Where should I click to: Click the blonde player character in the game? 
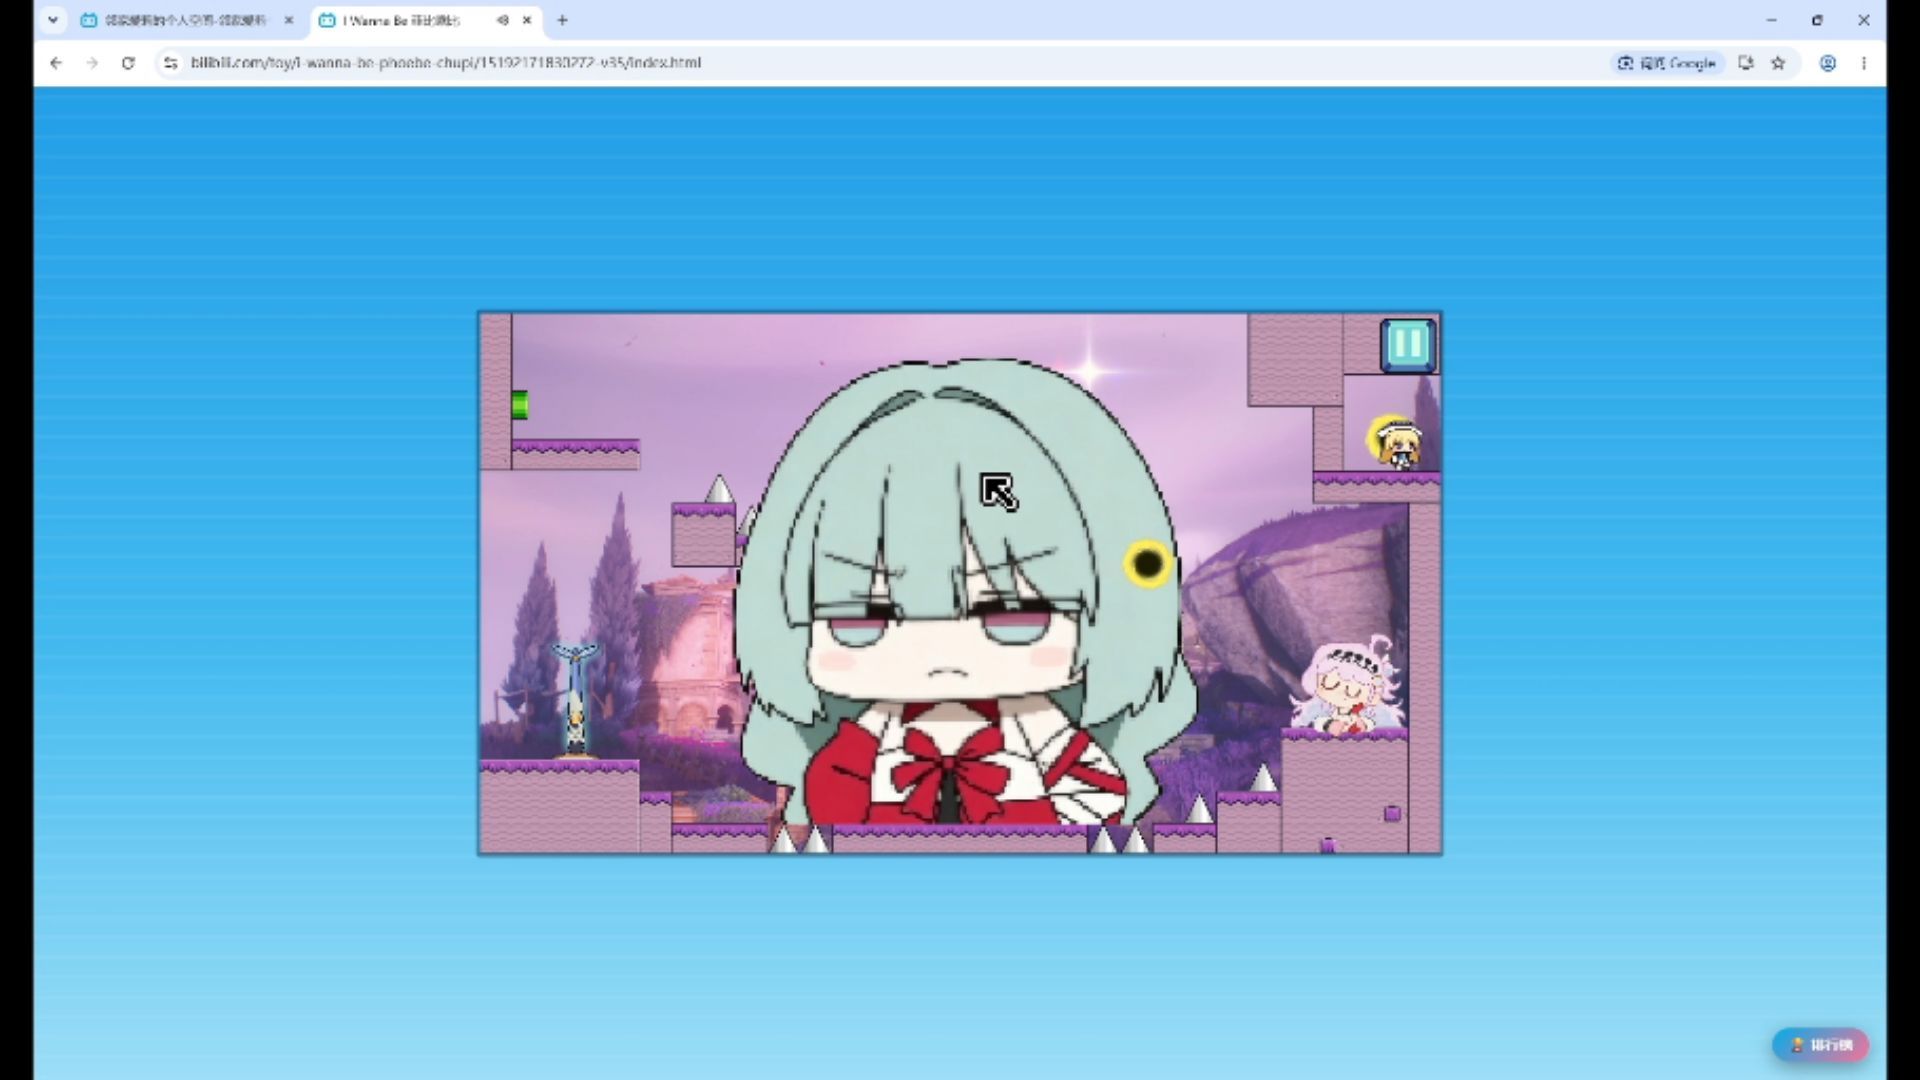(x=1397, y=445)
